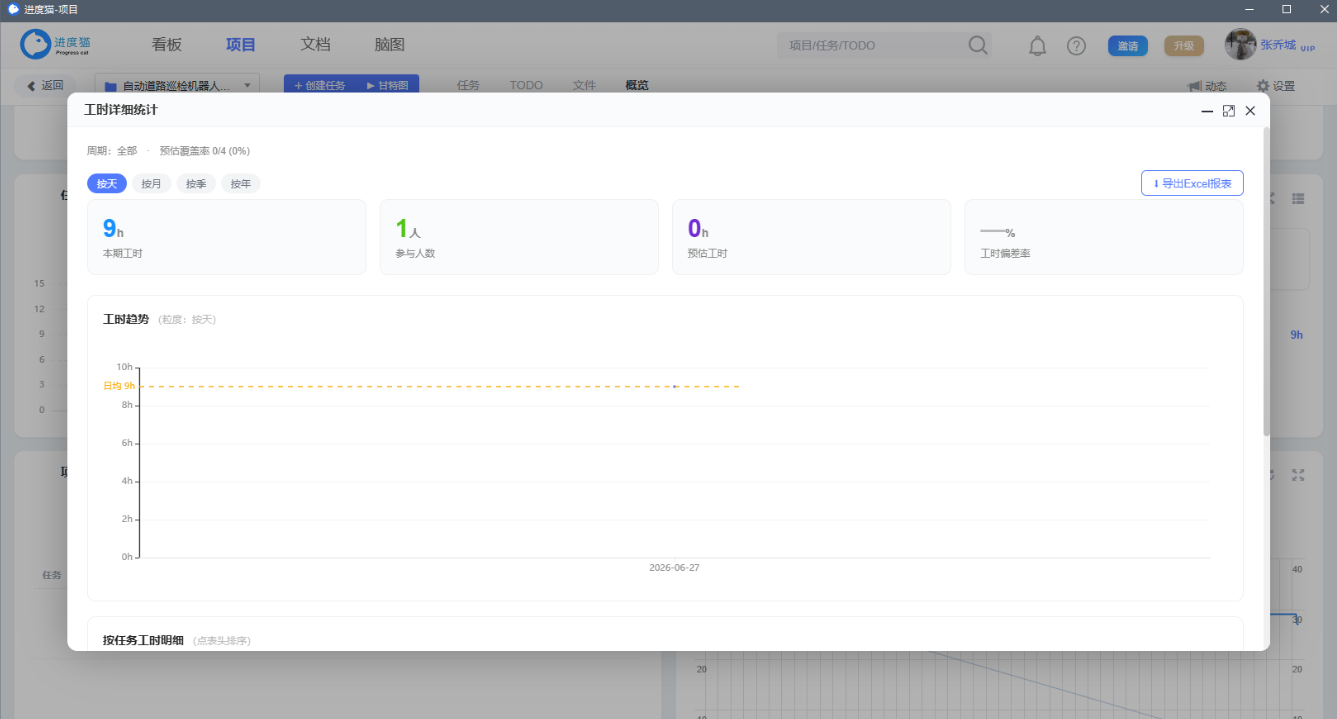Open the notifications bell
Viewport: 1337px width, 719px height.
1038,46
